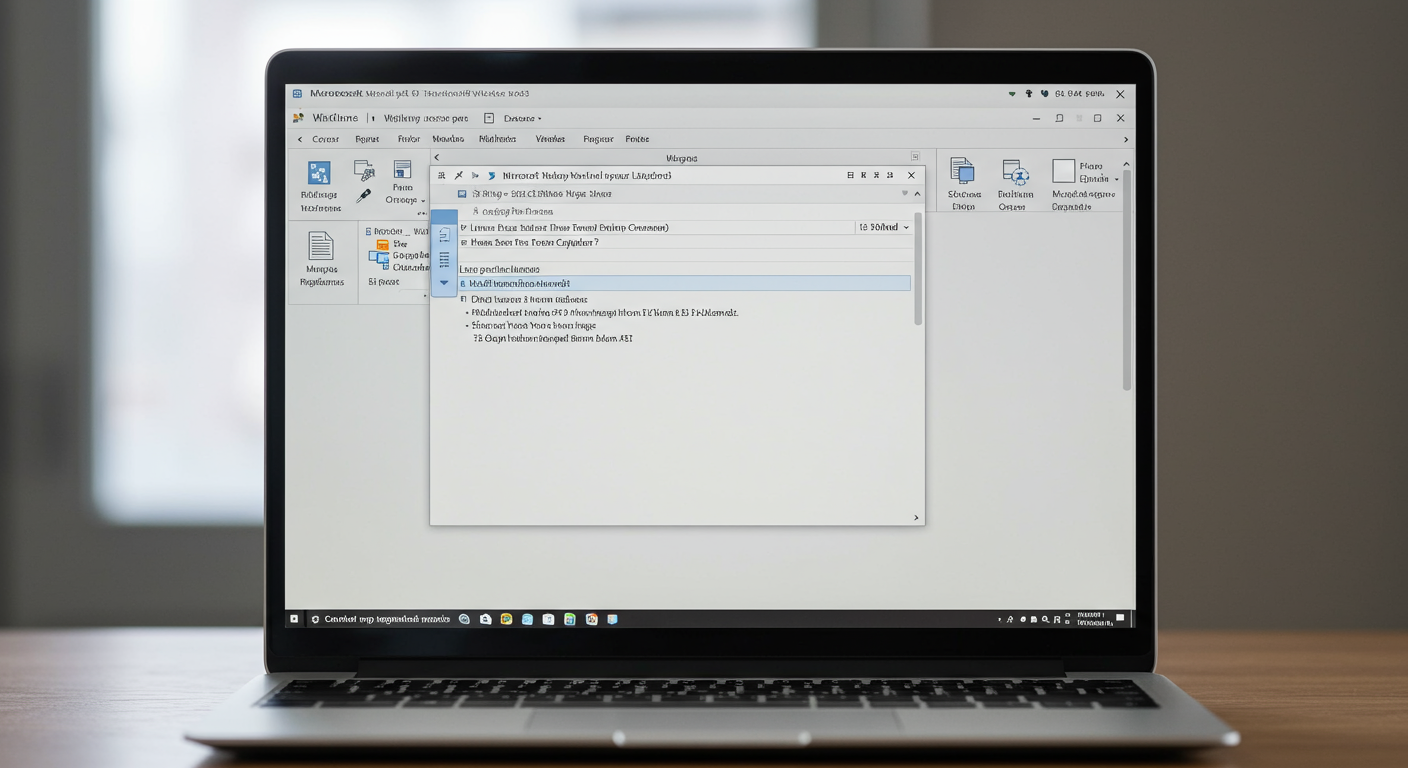Click the pin icon in the dialog title bar
The height and width of the screenshot is (768, 1408).
pyautogui.click(x=458, y=176)
